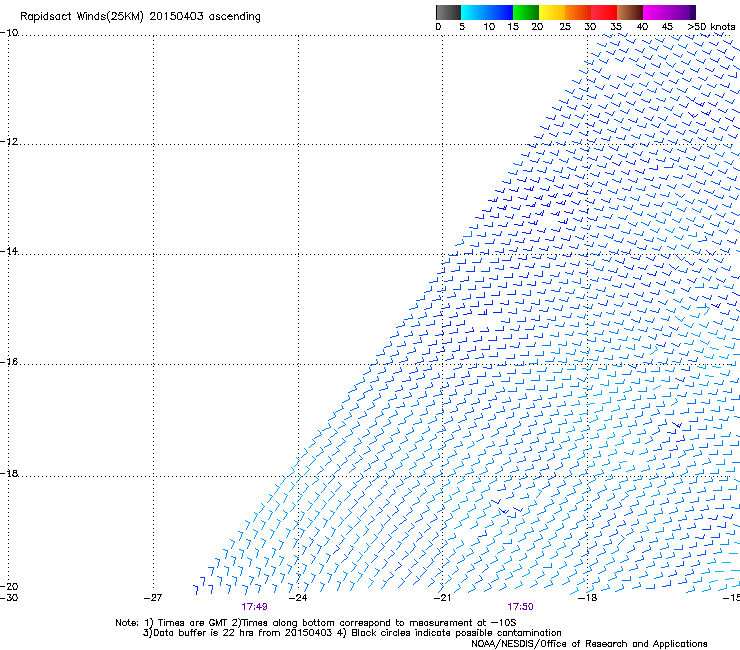
Task: Click the longitude label '-24'
Action: pyautogui.click(x=298, y=598)
